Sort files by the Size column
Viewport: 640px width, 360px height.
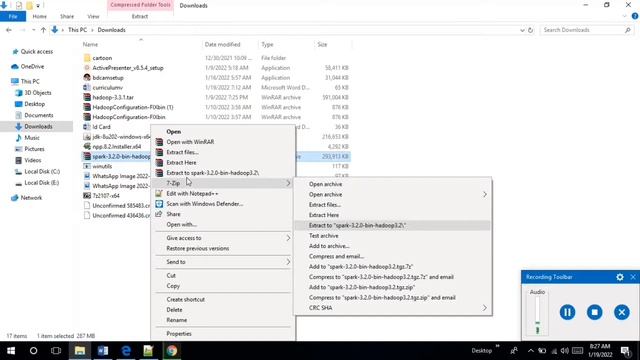322,44
